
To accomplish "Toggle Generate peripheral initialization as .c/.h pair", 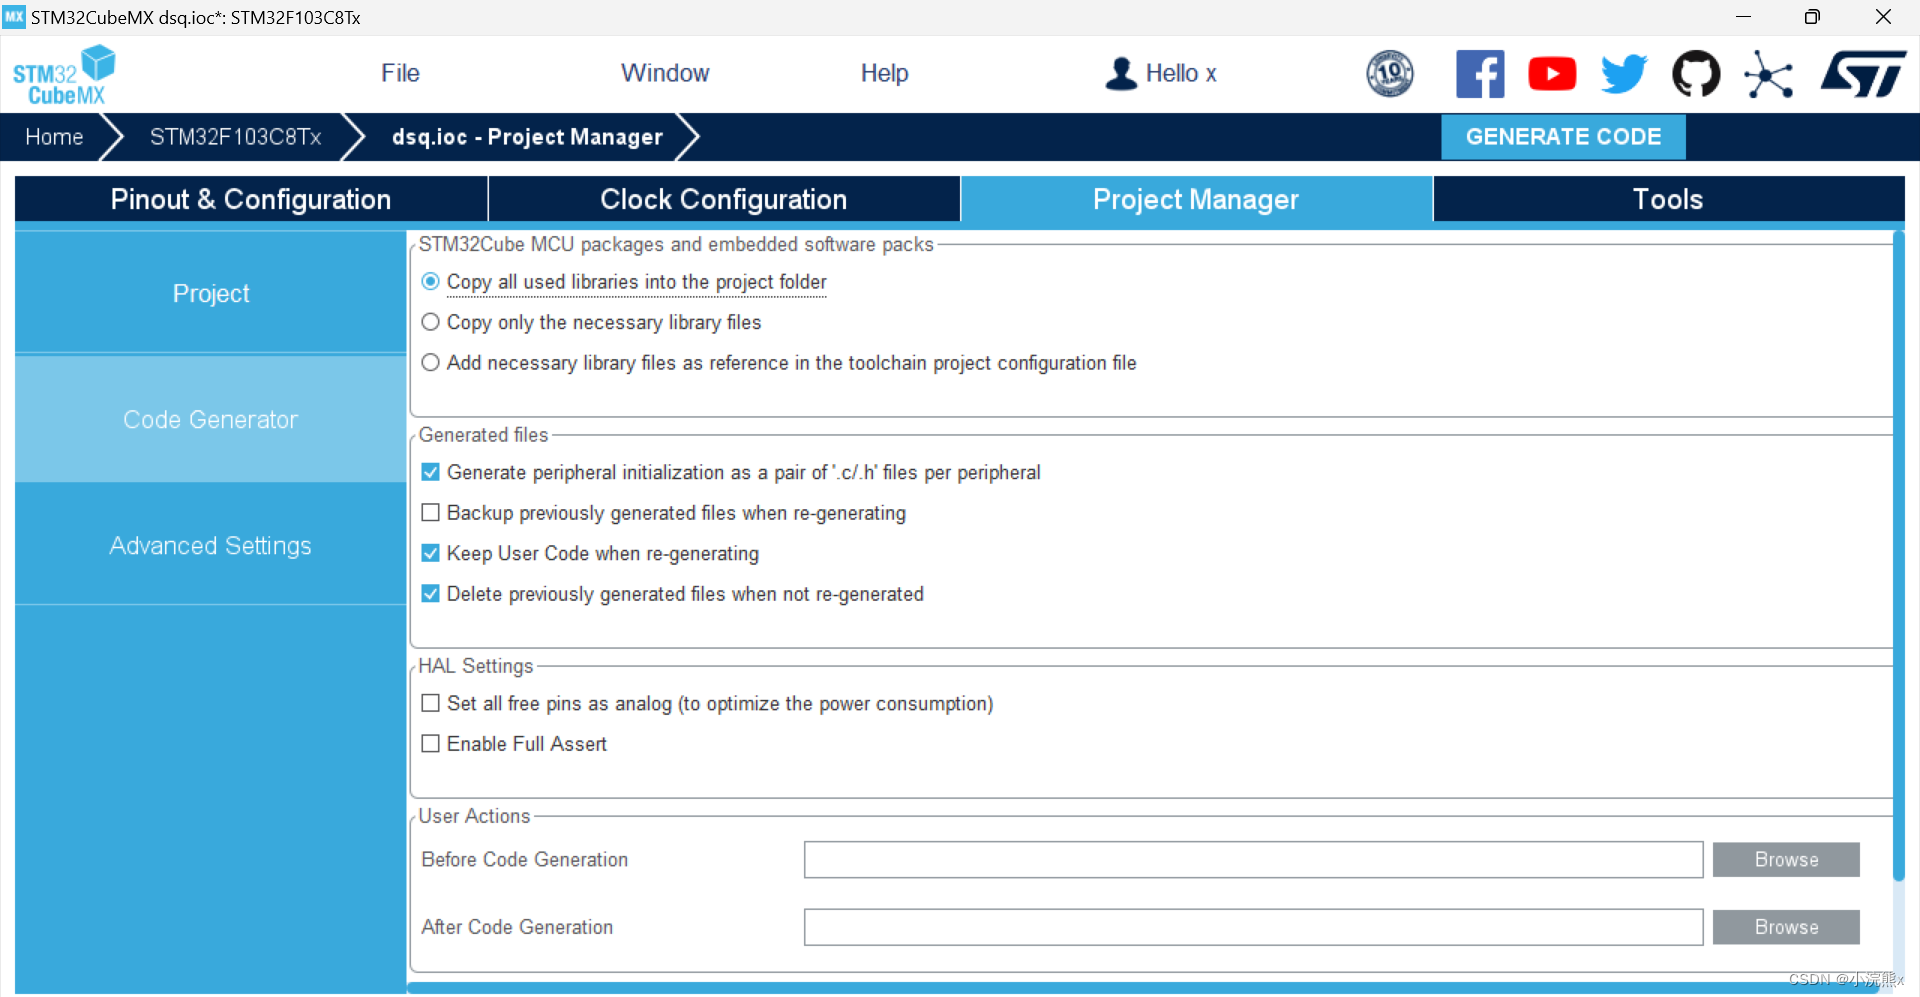I will tap(430, 472).
